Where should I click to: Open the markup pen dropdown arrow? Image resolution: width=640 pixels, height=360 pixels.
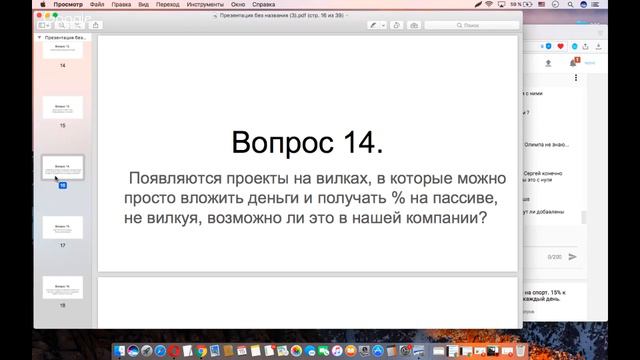click(x=383, y=25)
